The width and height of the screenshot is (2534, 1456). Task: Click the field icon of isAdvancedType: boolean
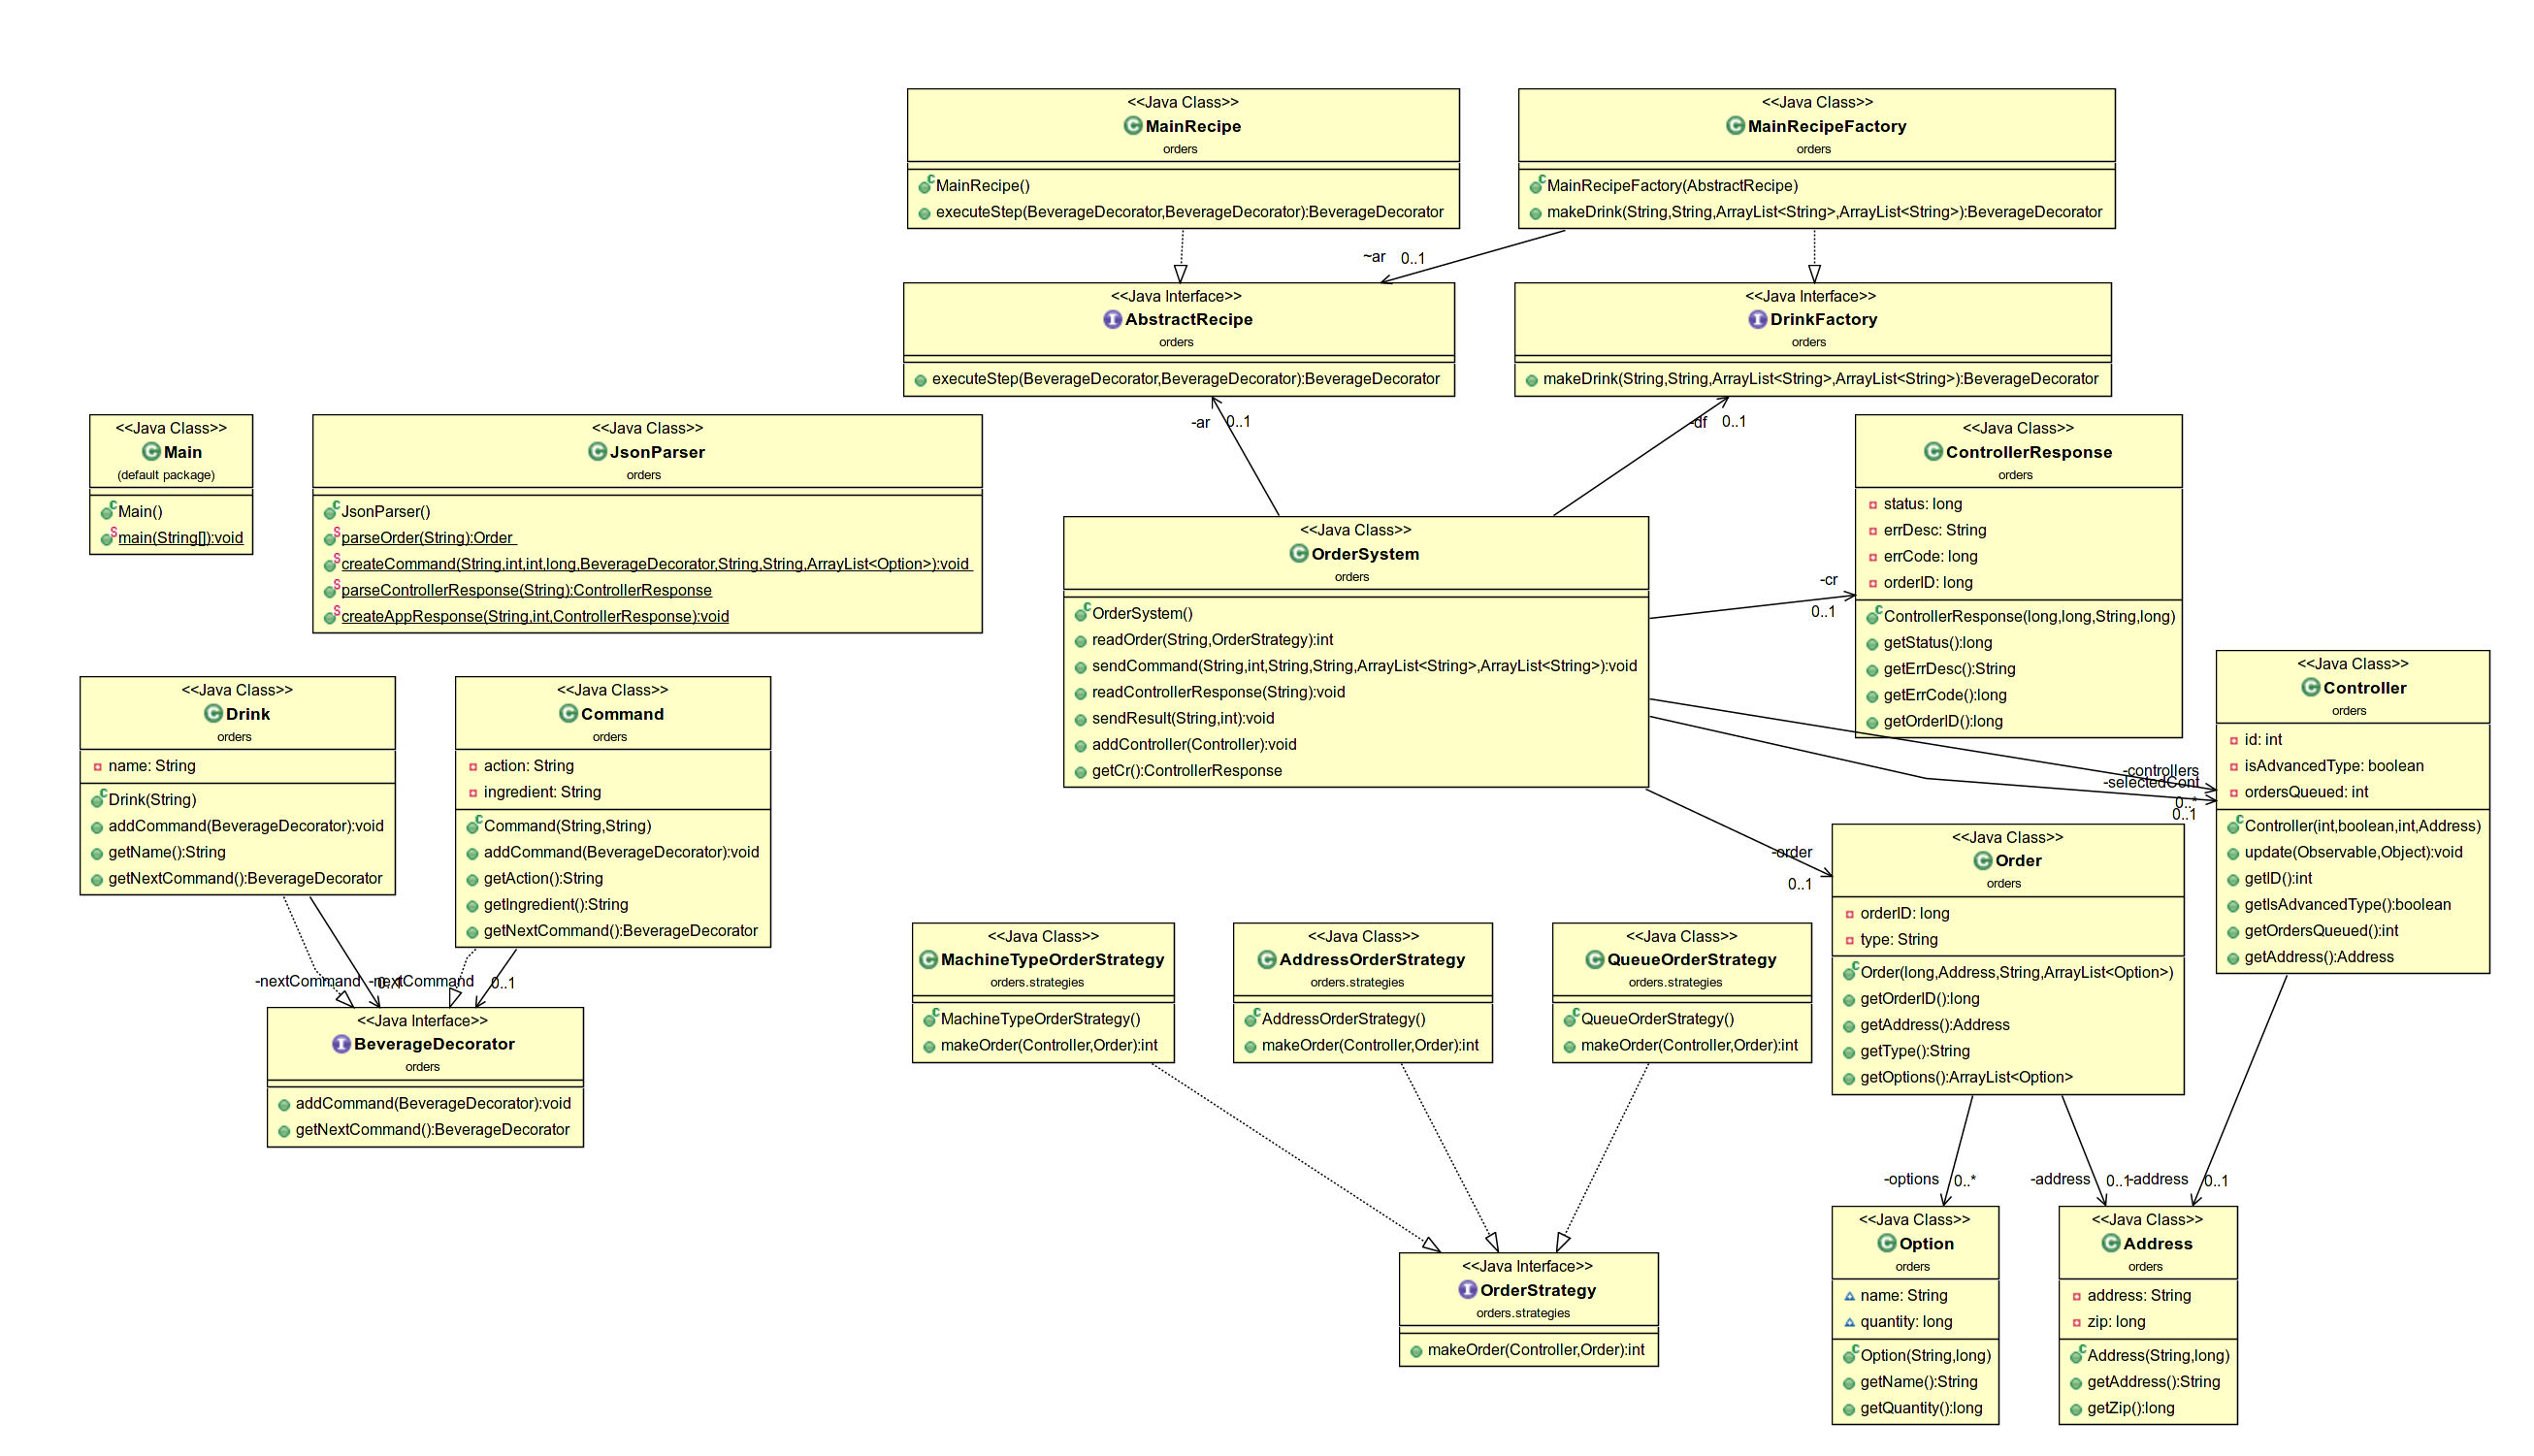coord(2234,767)
